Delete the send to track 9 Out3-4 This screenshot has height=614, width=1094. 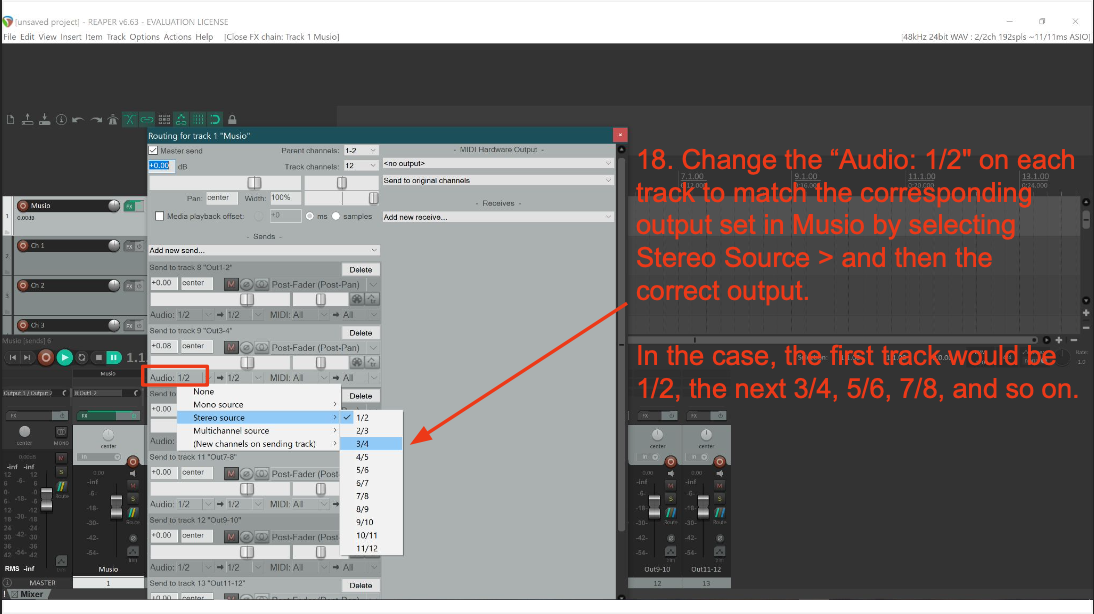click(x=361, y=333)
